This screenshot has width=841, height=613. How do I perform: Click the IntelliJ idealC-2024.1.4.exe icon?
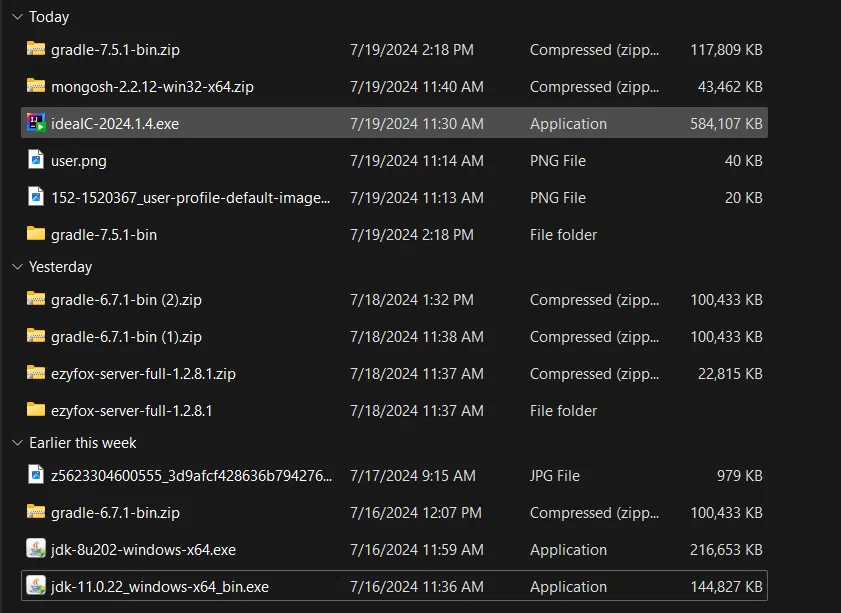point(36,123)
